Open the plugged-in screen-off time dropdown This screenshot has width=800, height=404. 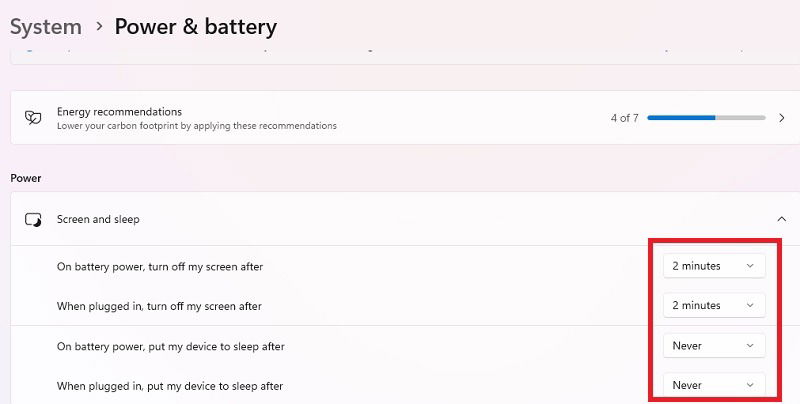pos(714,305)
